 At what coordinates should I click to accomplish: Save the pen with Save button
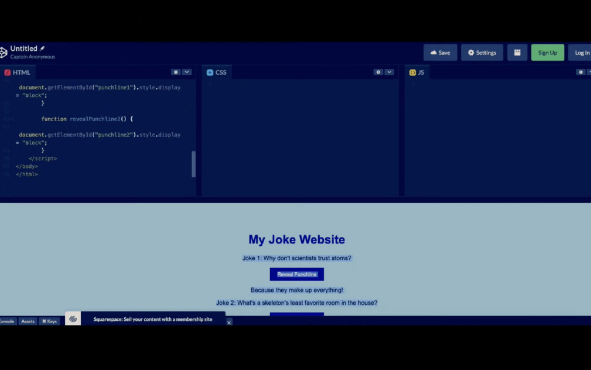[x=440, y=52]
